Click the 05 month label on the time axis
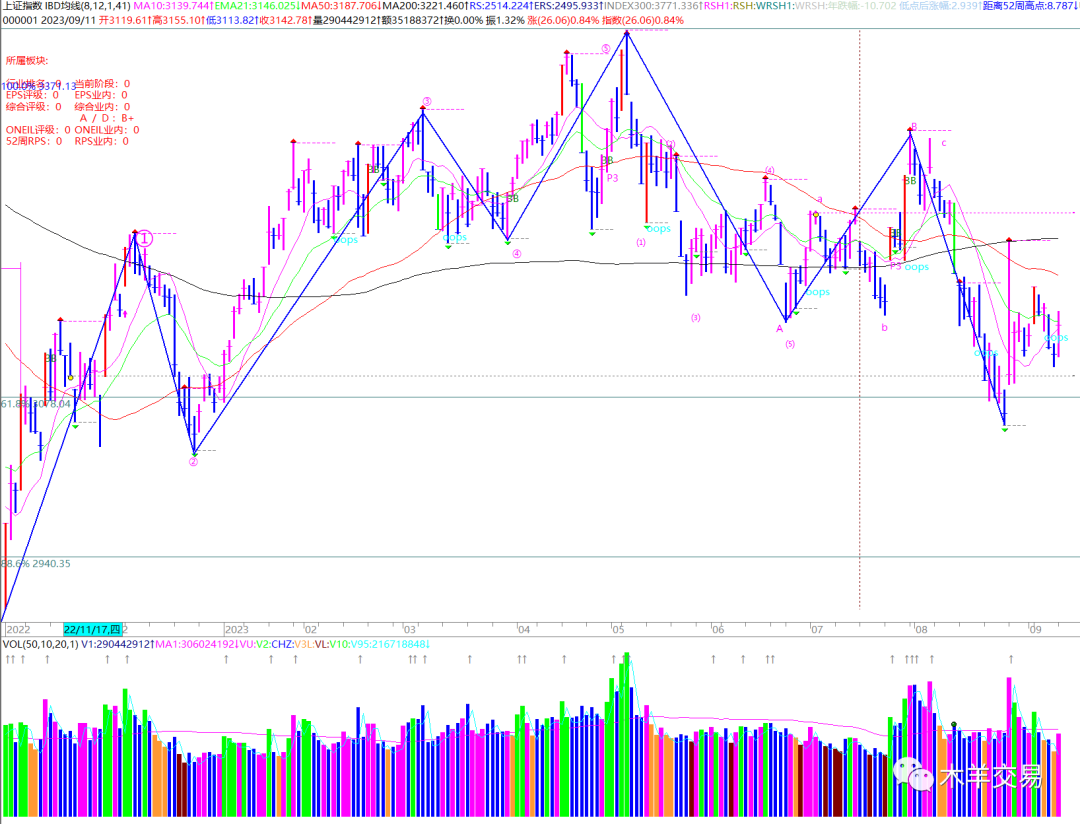Viewport: 1080px width, 824px height. 618,630
